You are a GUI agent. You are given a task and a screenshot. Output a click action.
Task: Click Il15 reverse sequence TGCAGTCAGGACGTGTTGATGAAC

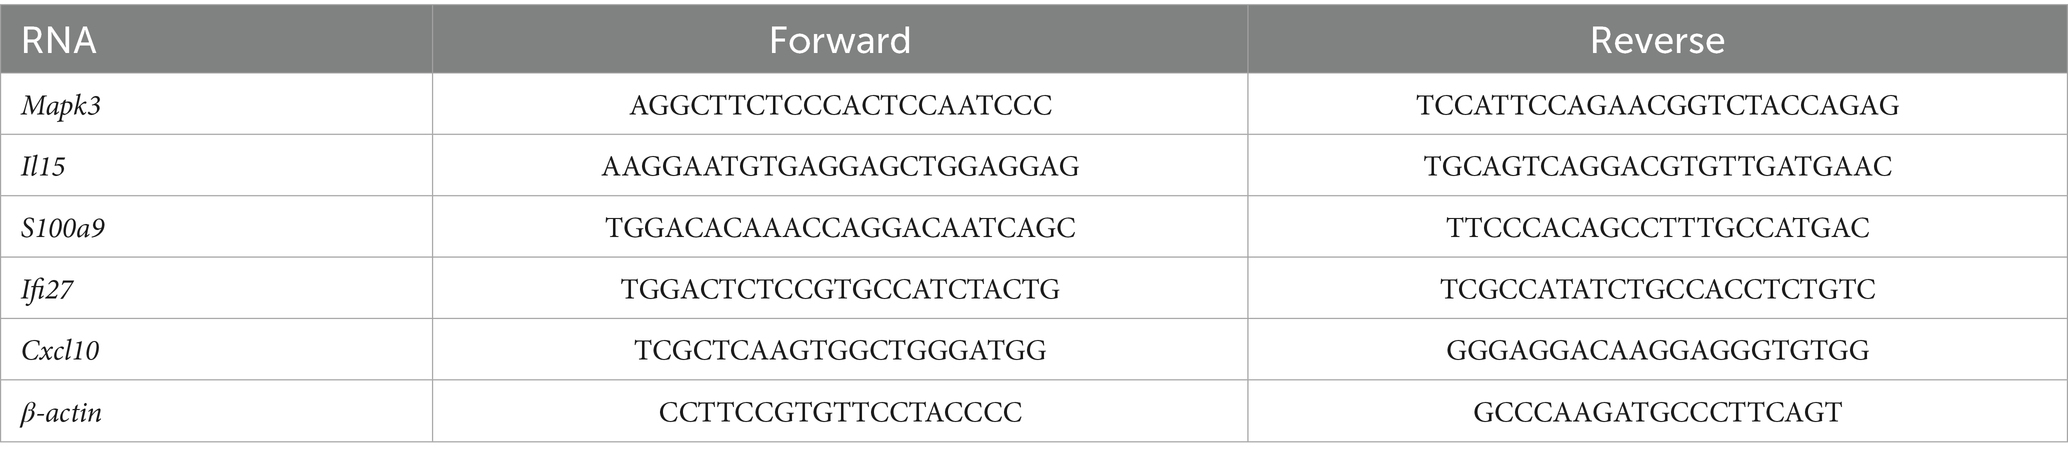1657,166
